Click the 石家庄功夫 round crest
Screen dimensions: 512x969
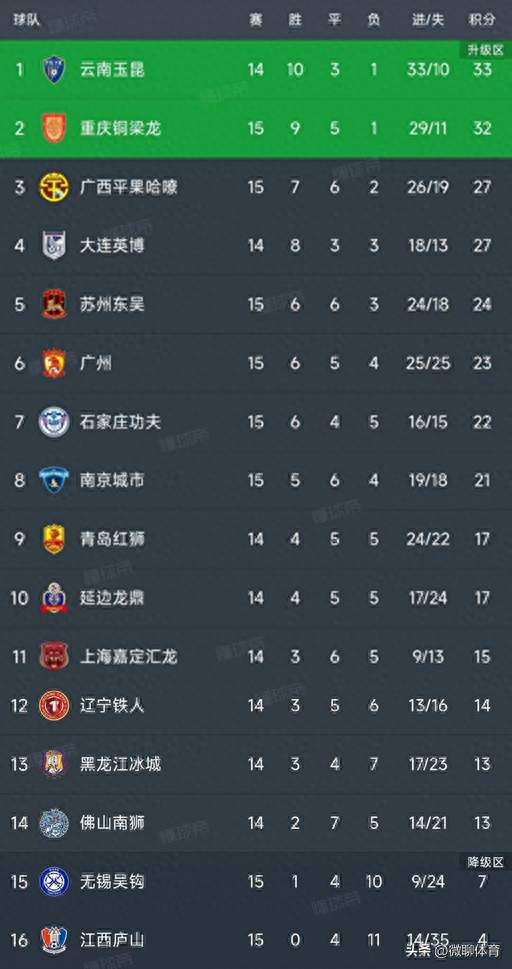(54, 421)
